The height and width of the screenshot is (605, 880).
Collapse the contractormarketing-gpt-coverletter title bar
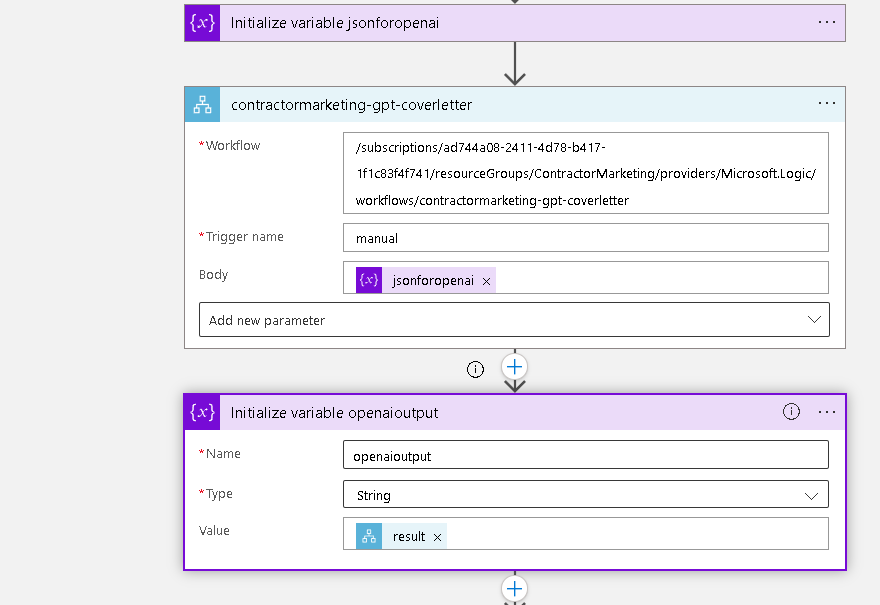(515, 104)
